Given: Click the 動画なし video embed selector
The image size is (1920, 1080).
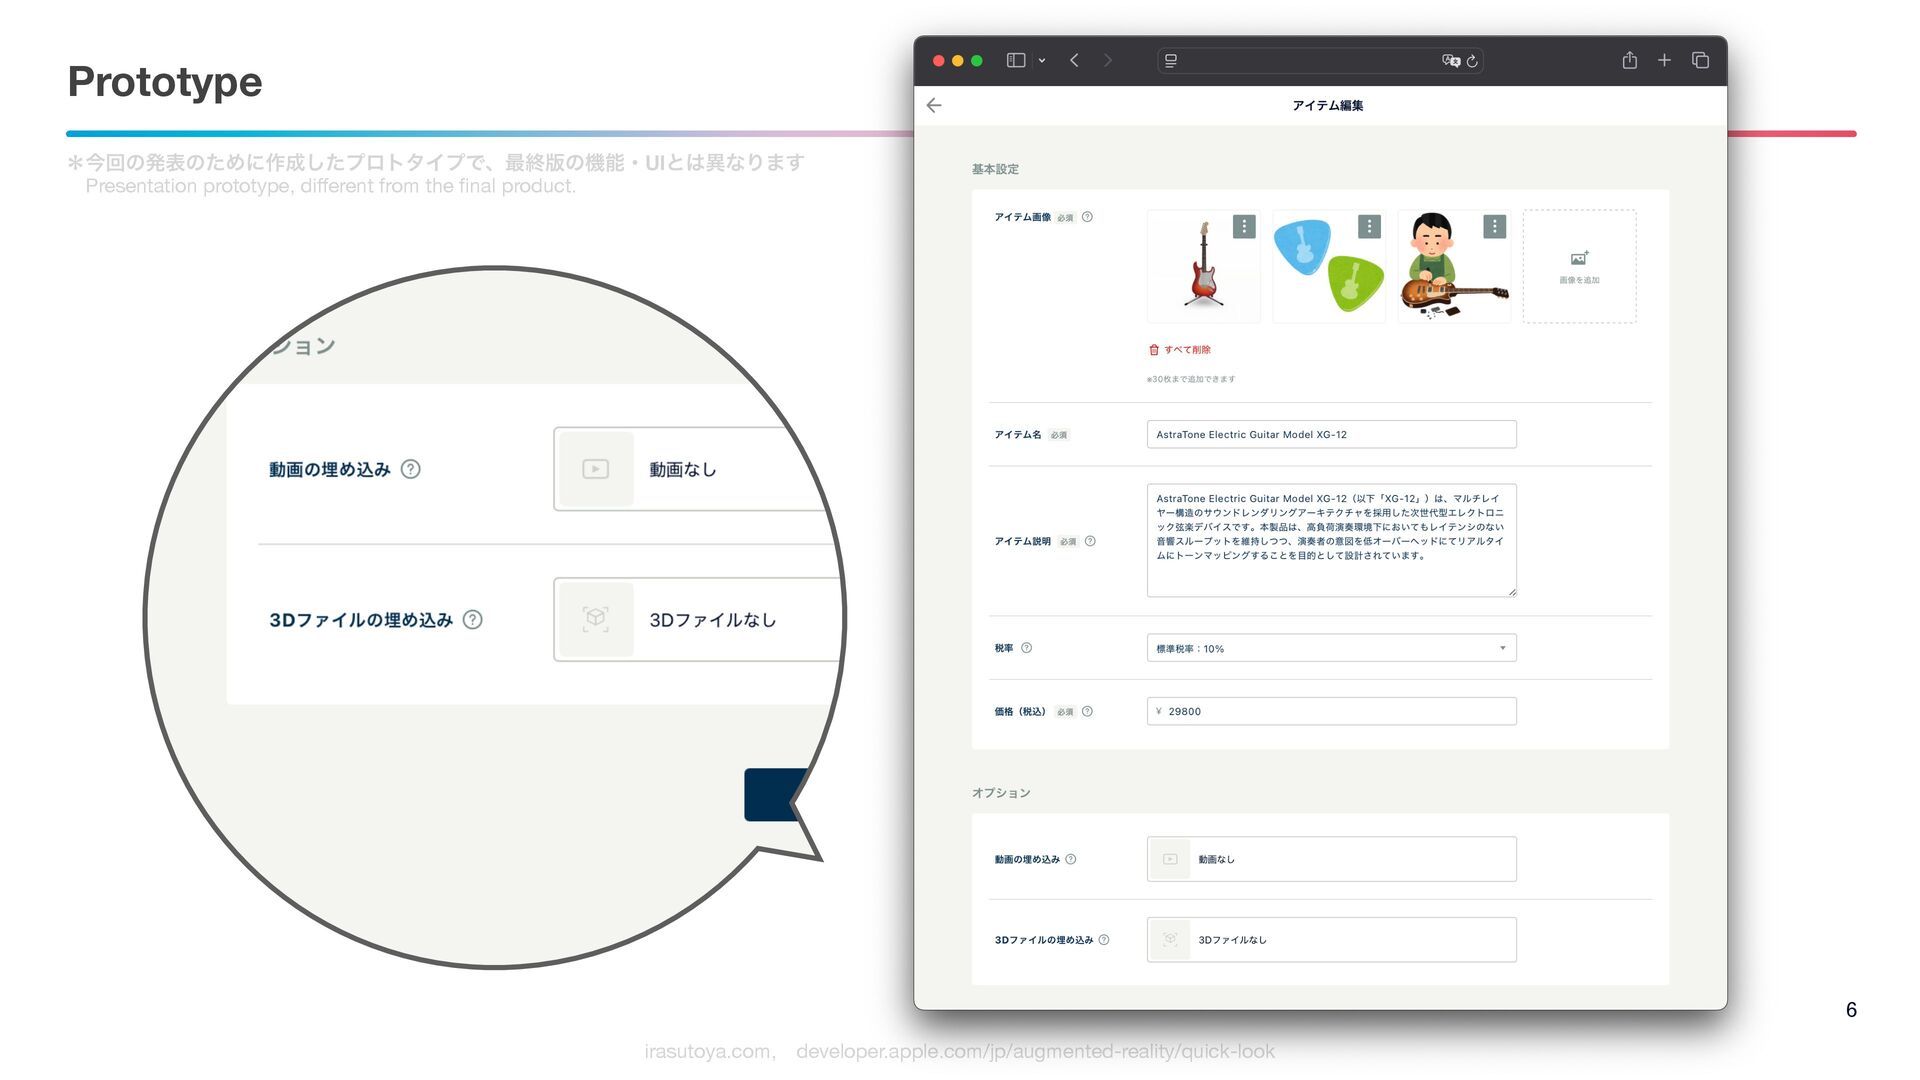Looking at the screenshot, I should pos(1331,859).
